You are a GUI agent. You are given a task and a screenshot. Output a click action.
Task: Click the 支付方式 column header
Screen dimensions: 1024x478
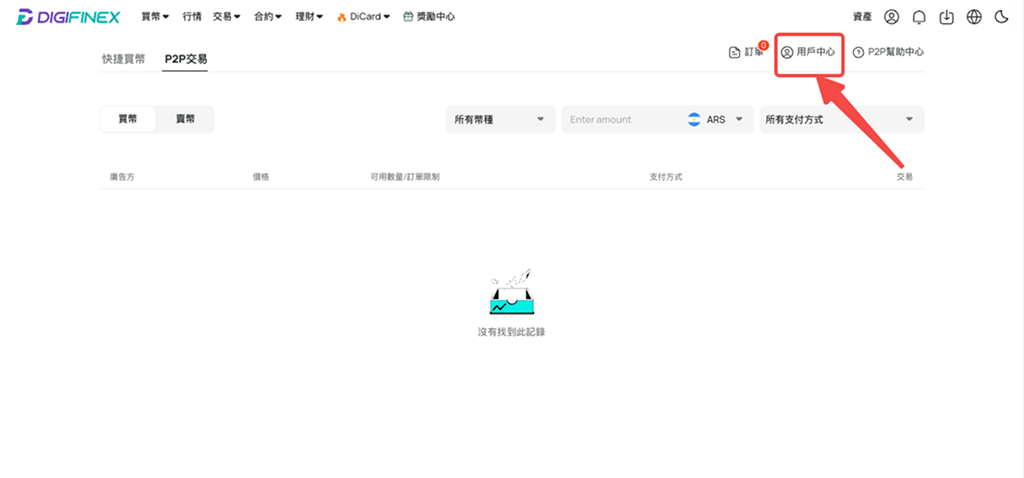click(666, 177)
